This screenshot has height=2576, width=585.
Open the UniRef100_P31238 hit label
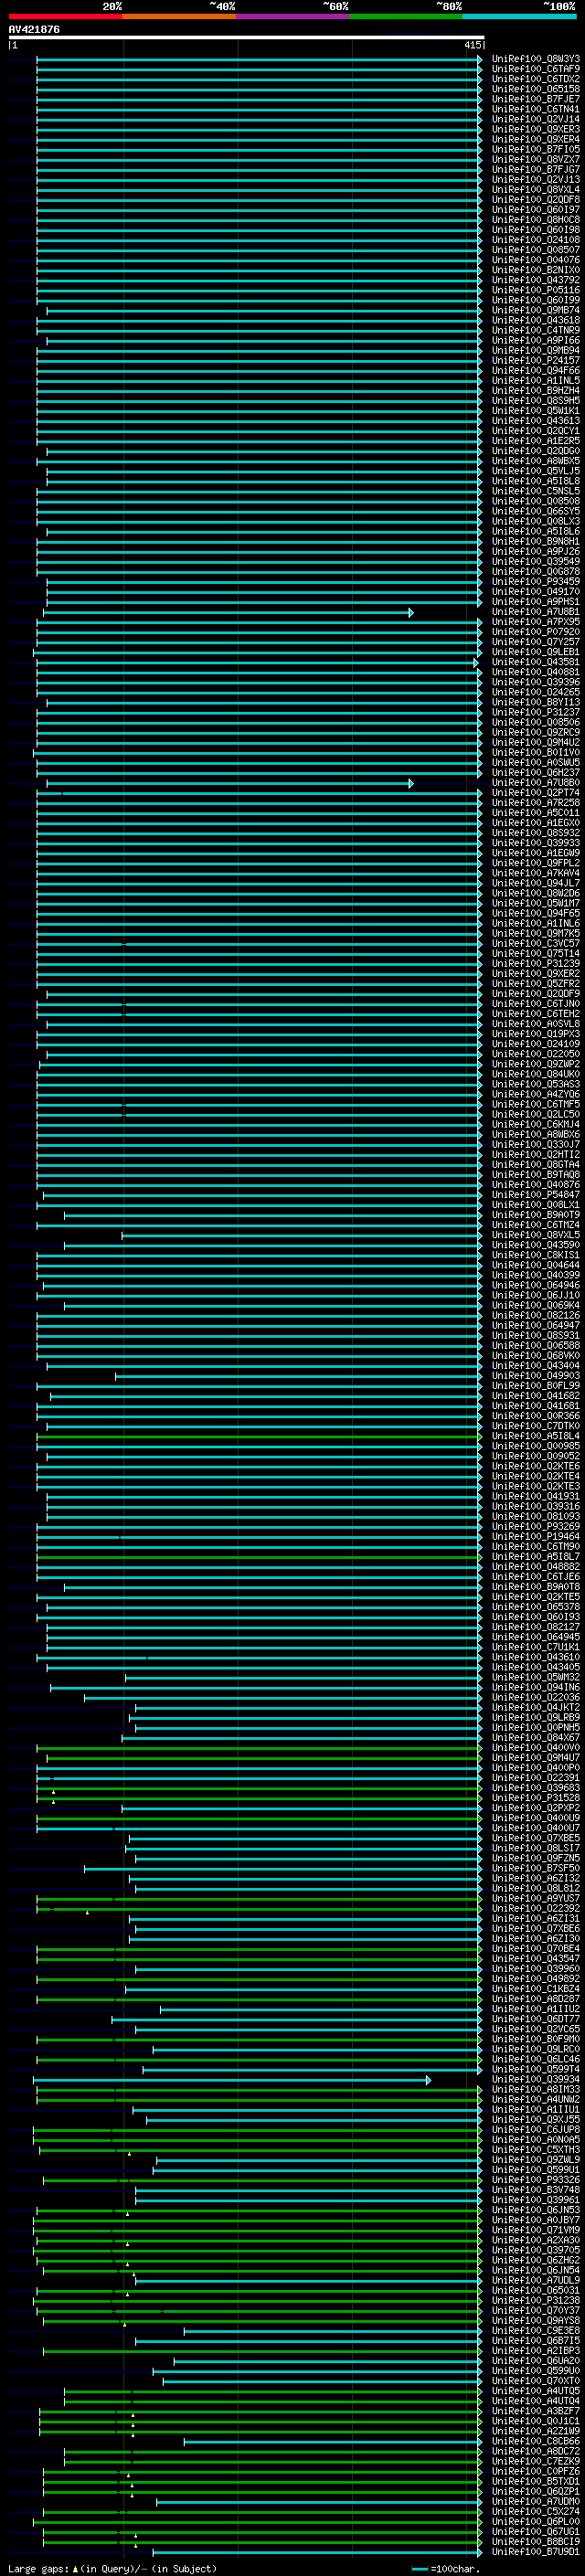click(535, 2300)
